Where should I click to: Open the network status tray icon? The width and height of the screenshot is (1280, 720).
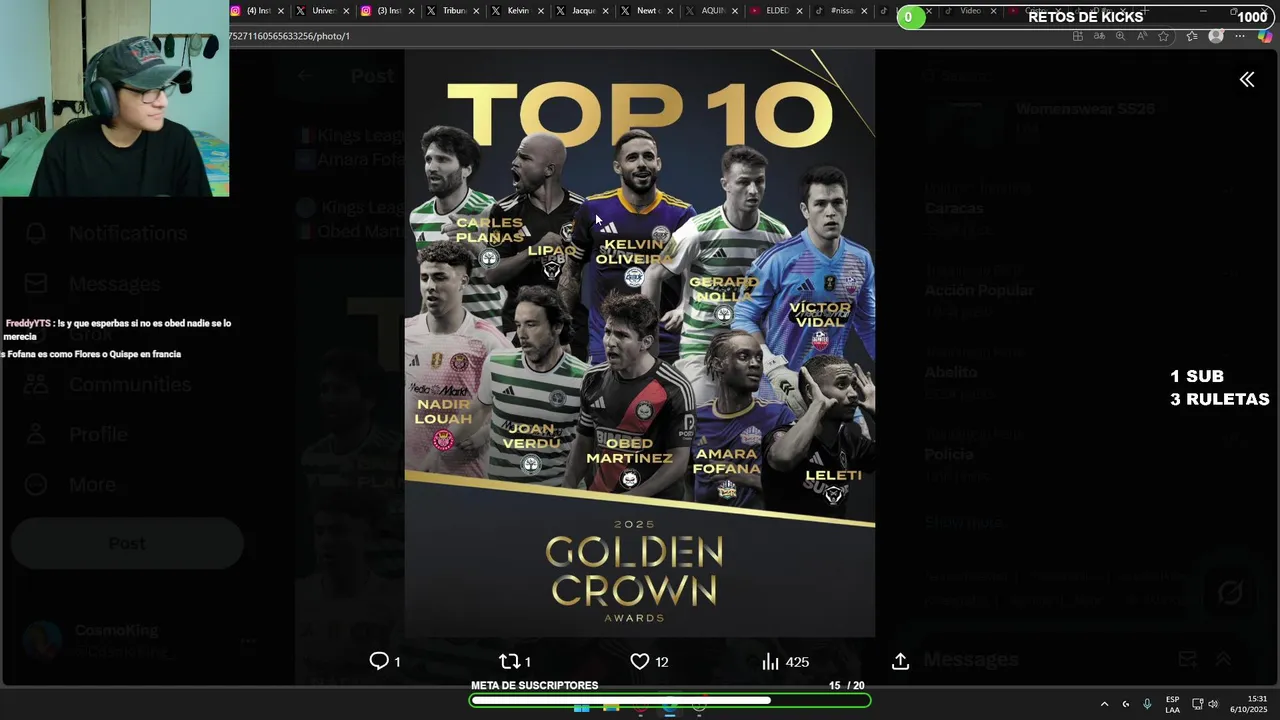pos(1197,704)
